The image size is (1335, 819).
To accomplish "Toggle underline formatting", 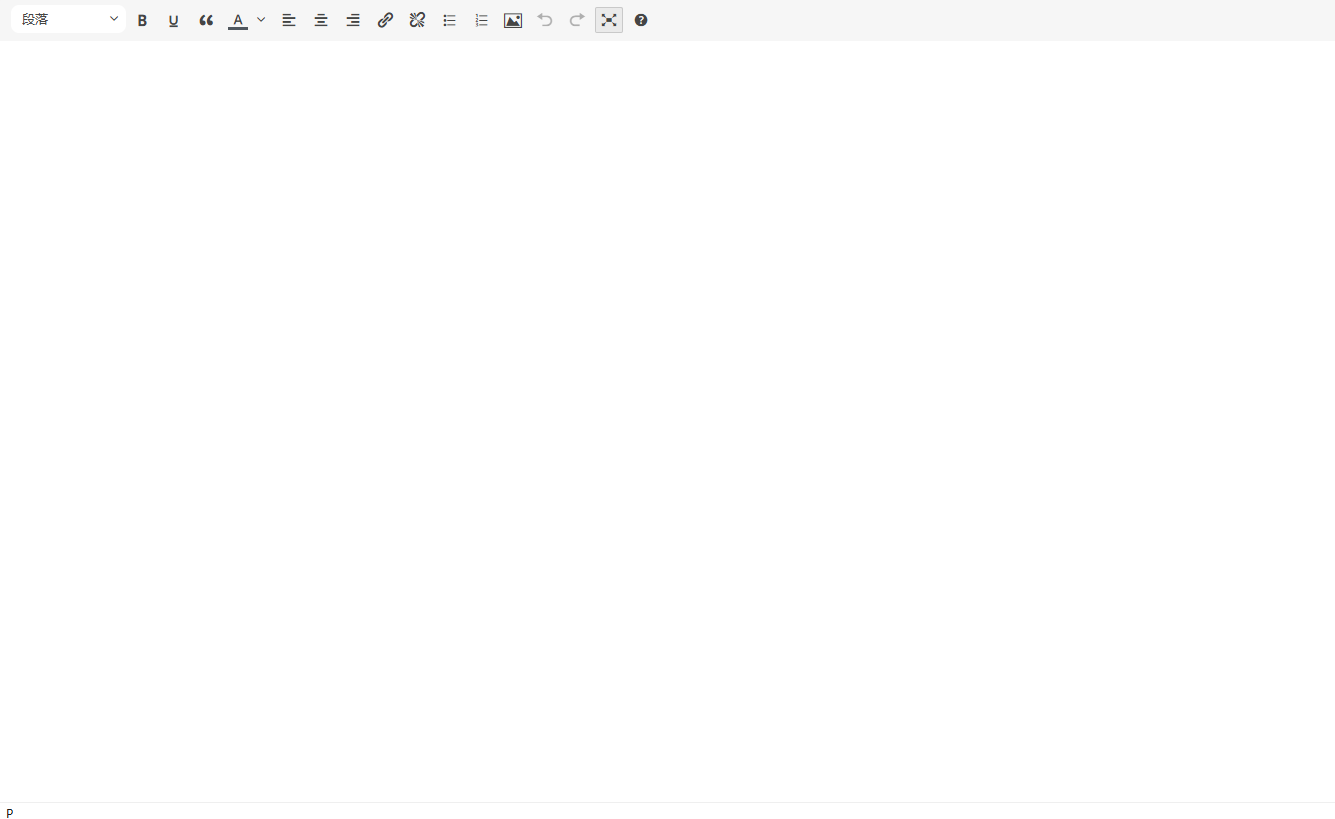I will pyautogui.click(x=174, y=20).
